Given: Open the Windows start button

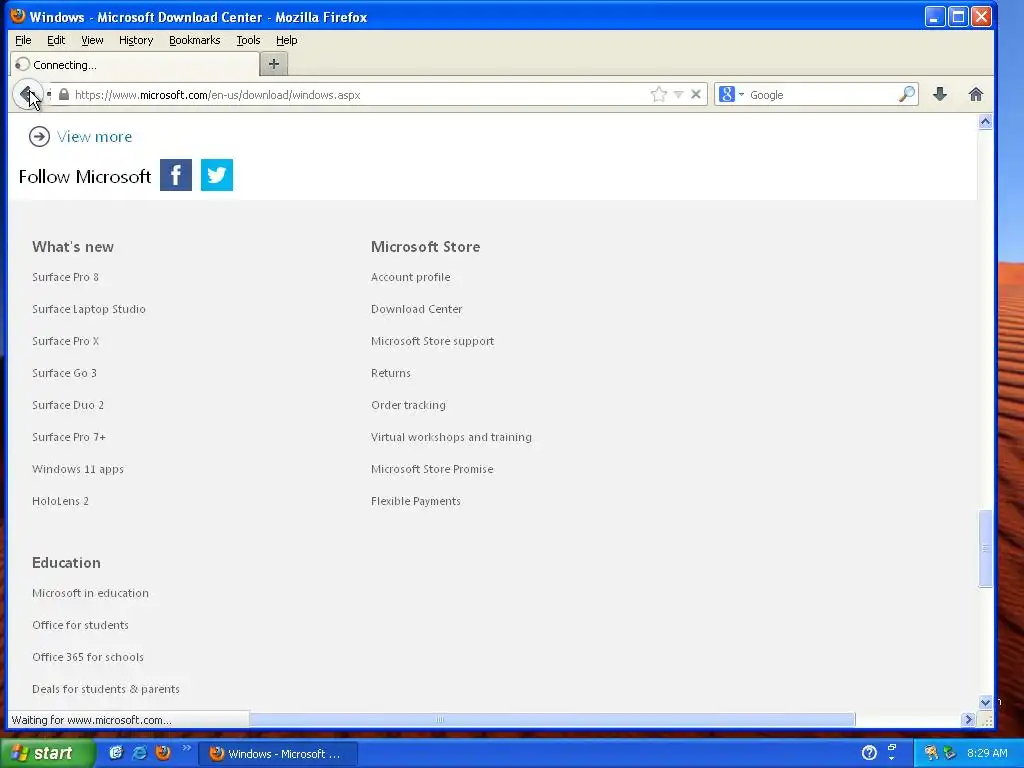Looking at the screenshot, I should 46,754.
